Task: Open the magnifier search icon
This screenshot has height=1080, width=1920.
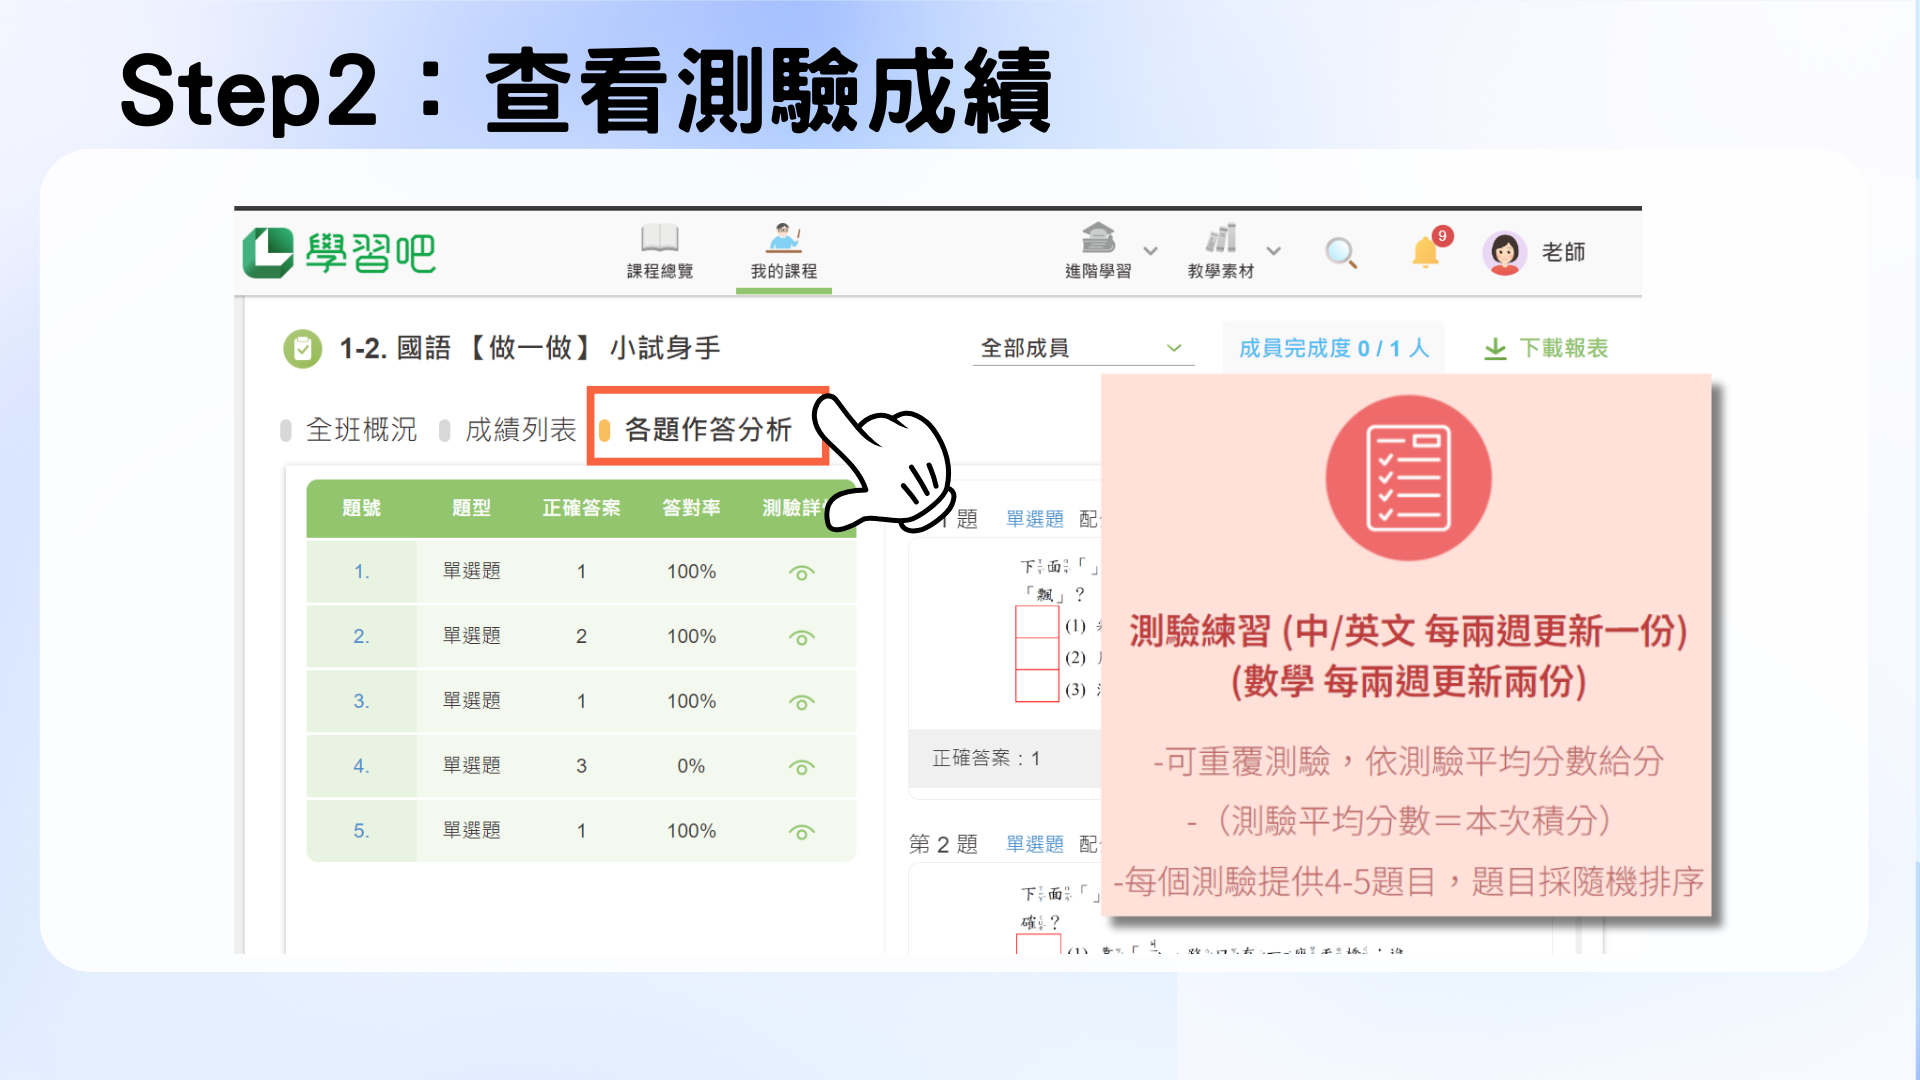Action: pyautogui.click(x=1340, y=253)
